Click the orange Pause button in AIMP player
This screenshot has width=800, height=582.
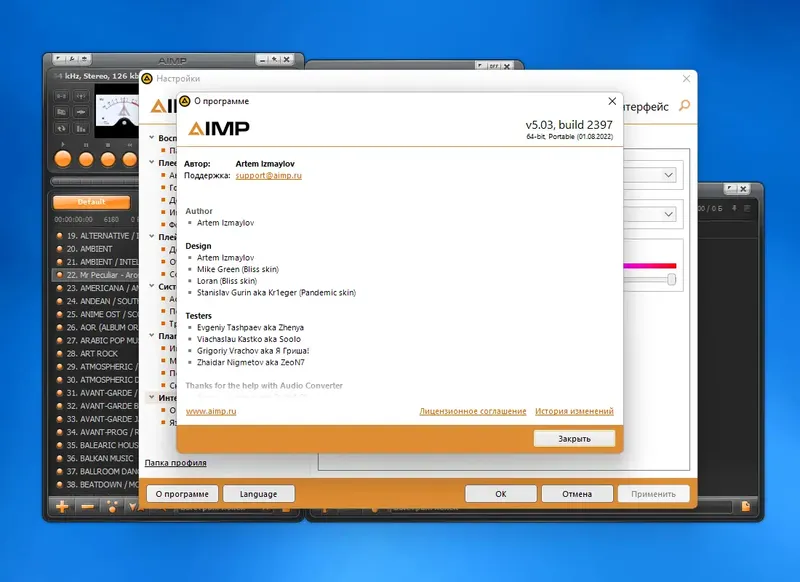click(86, 159)
